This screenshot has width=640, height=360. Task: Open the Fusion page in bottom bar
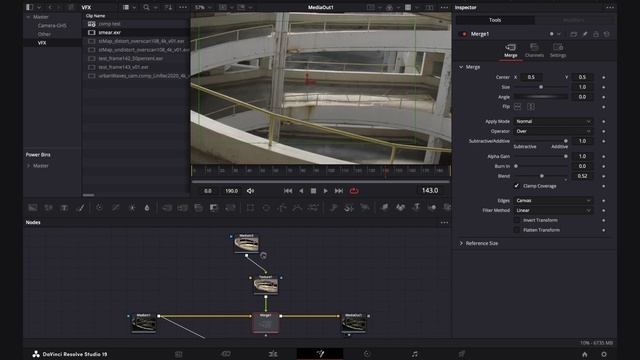(x=320, y=354)
